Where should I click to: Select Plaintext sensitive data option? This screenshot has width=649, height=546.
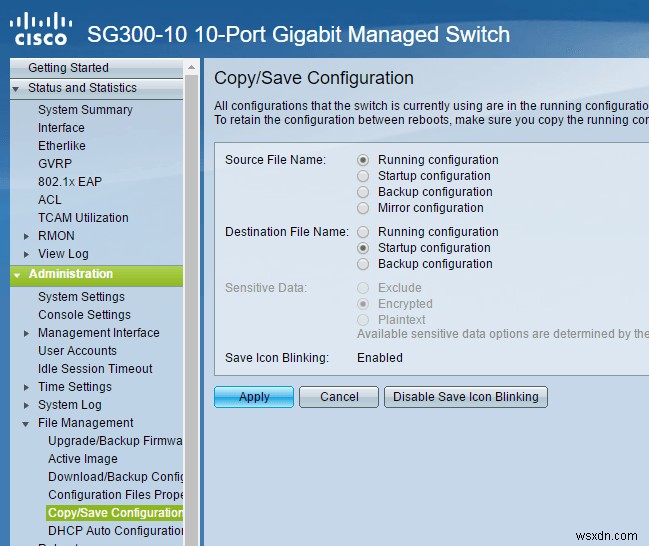pos(363,320)
